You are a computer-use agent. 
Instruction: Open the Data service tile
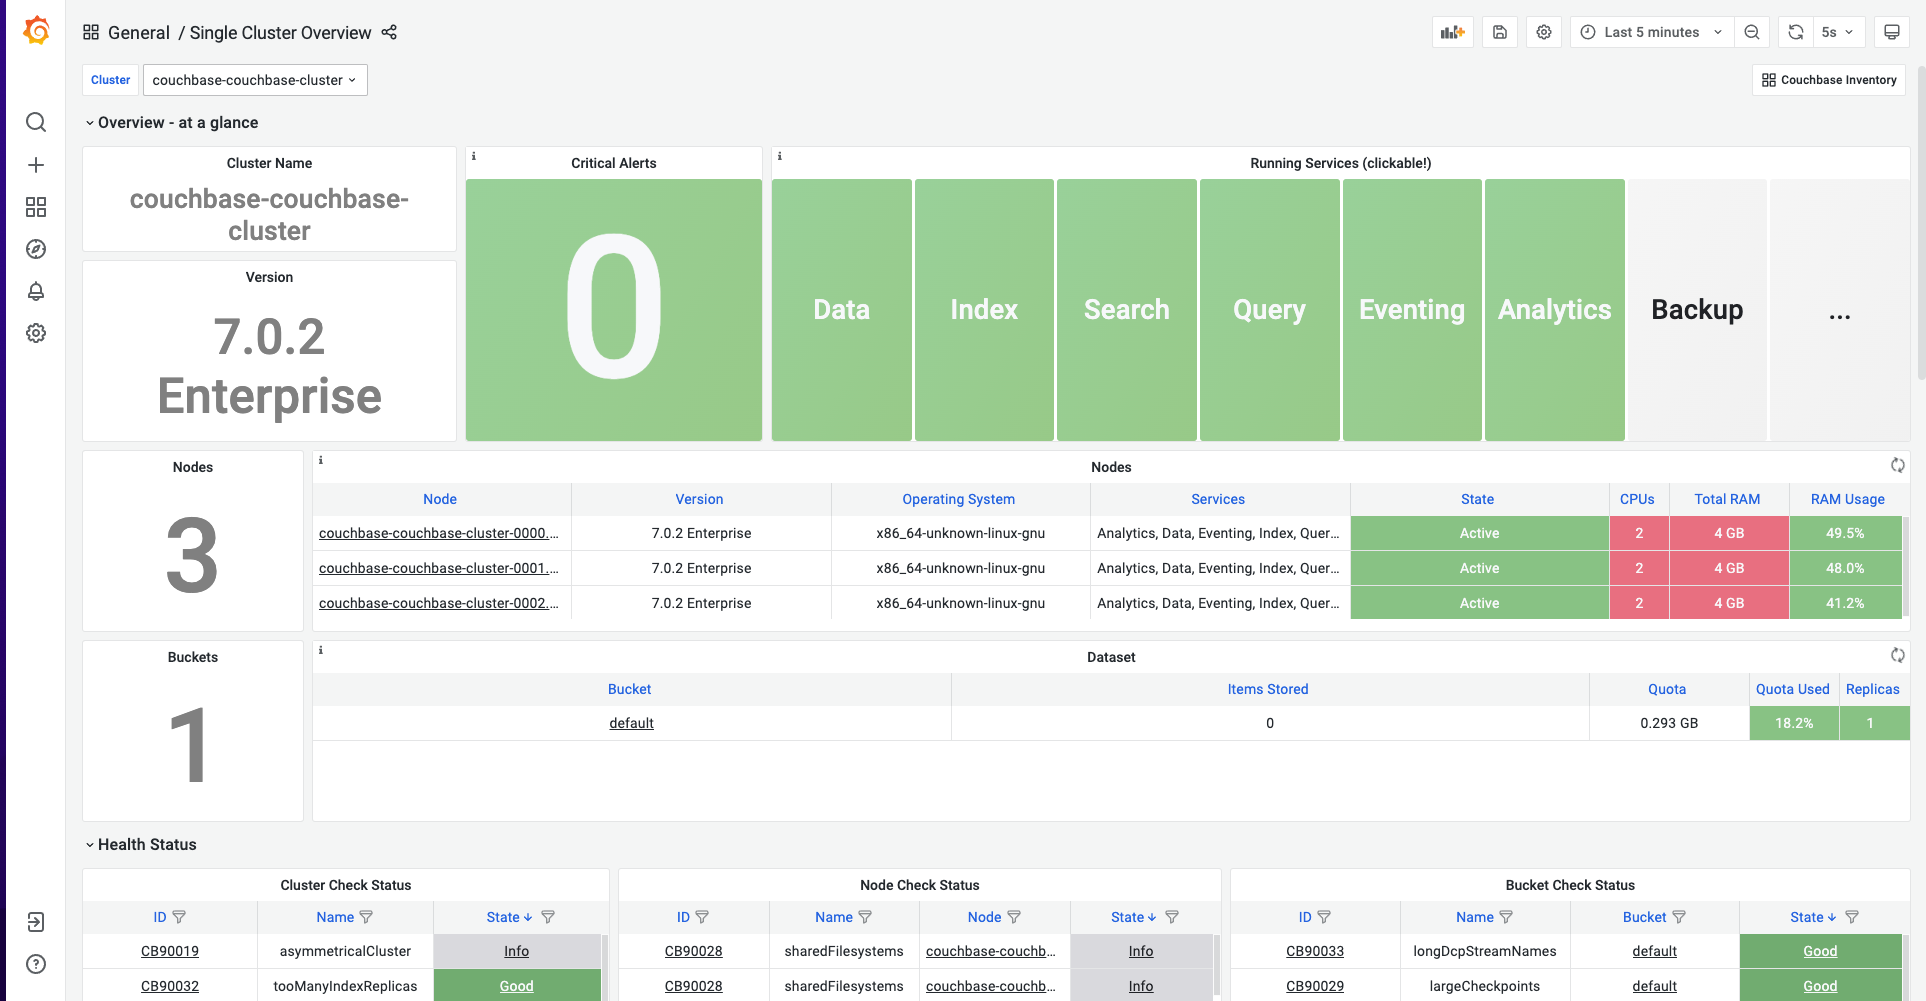[842, 310]
